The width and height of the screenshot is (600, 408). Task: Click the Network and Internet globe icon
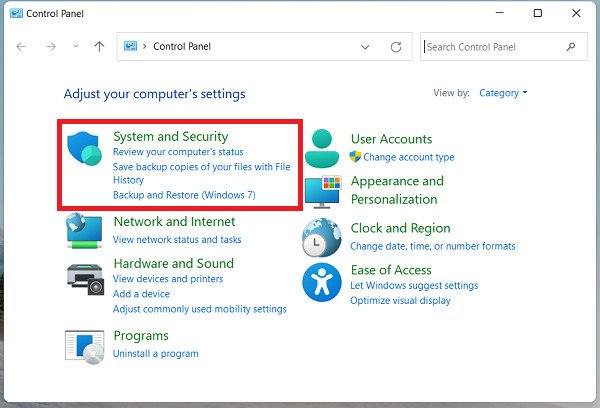pyautogui.click(x=84, y=231)
